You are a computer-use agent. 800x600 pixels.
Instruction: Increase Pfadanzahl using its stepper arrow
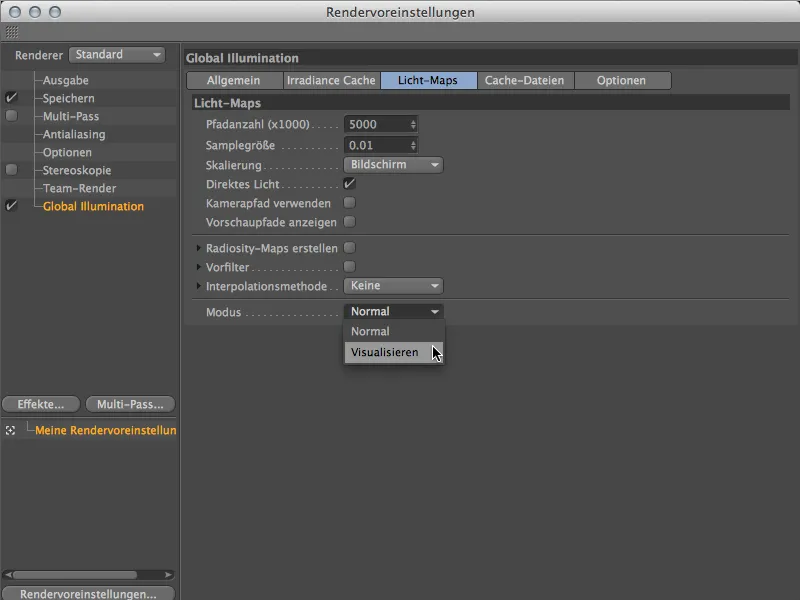pyautogui.click(x=412, y=121)
